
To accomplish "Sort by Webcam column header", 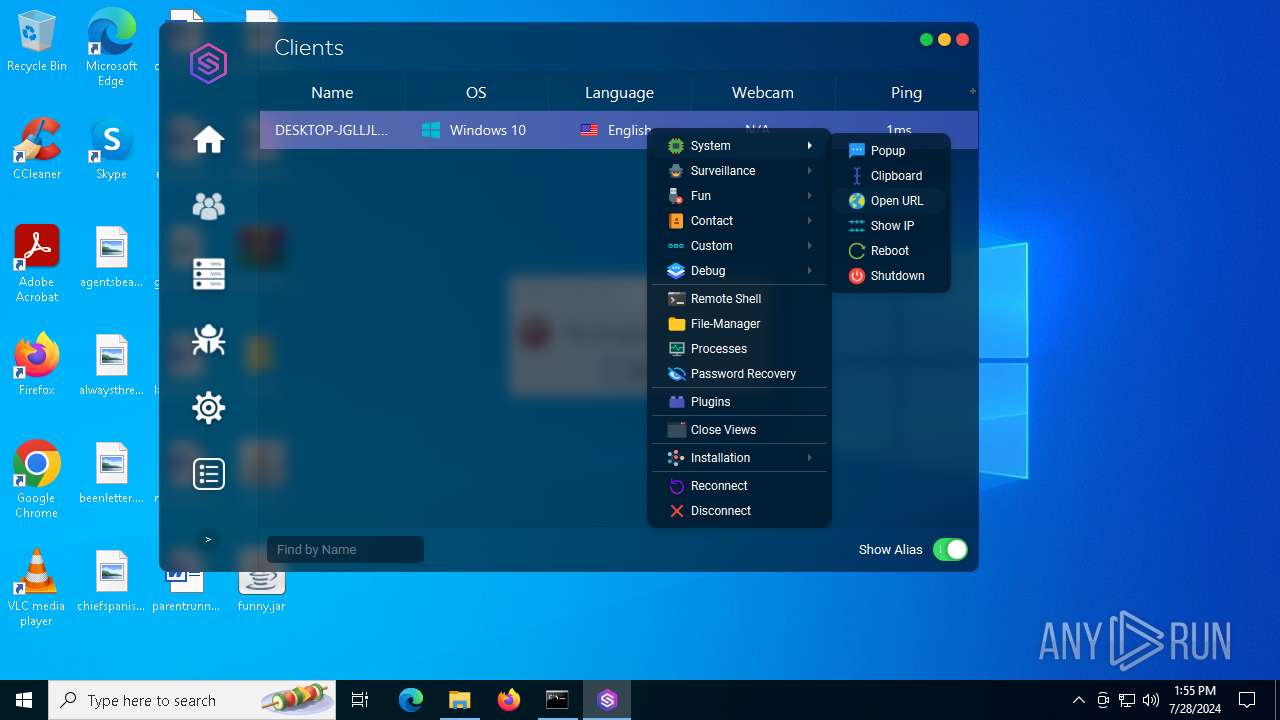I will pos(763,92).
